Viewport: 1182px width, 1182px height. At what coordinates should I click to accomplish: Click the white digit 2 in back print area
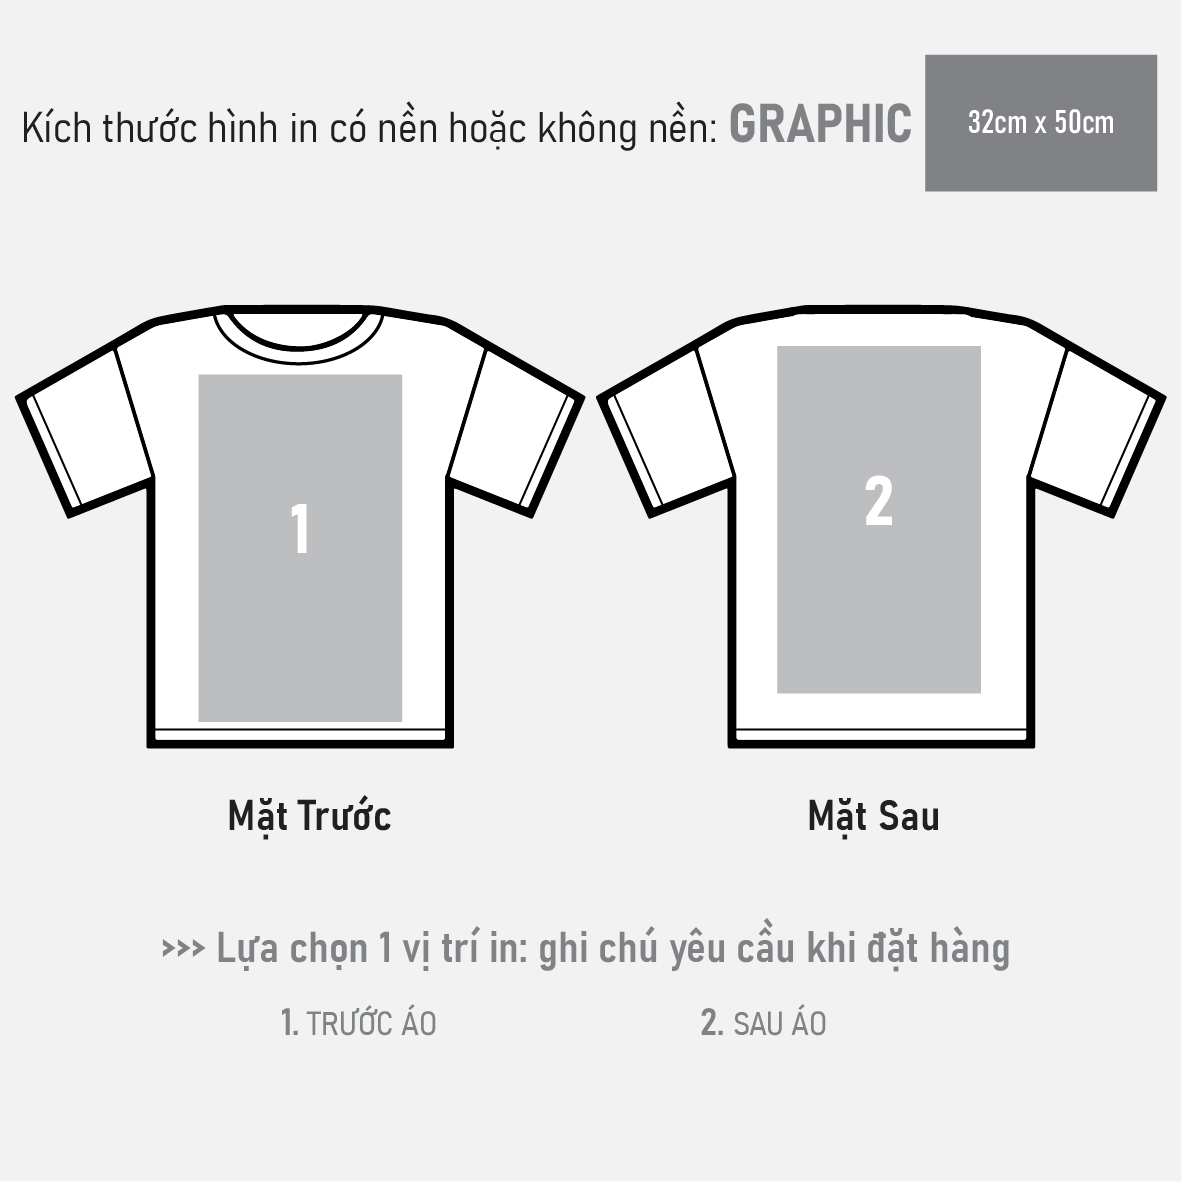[879, 500]
